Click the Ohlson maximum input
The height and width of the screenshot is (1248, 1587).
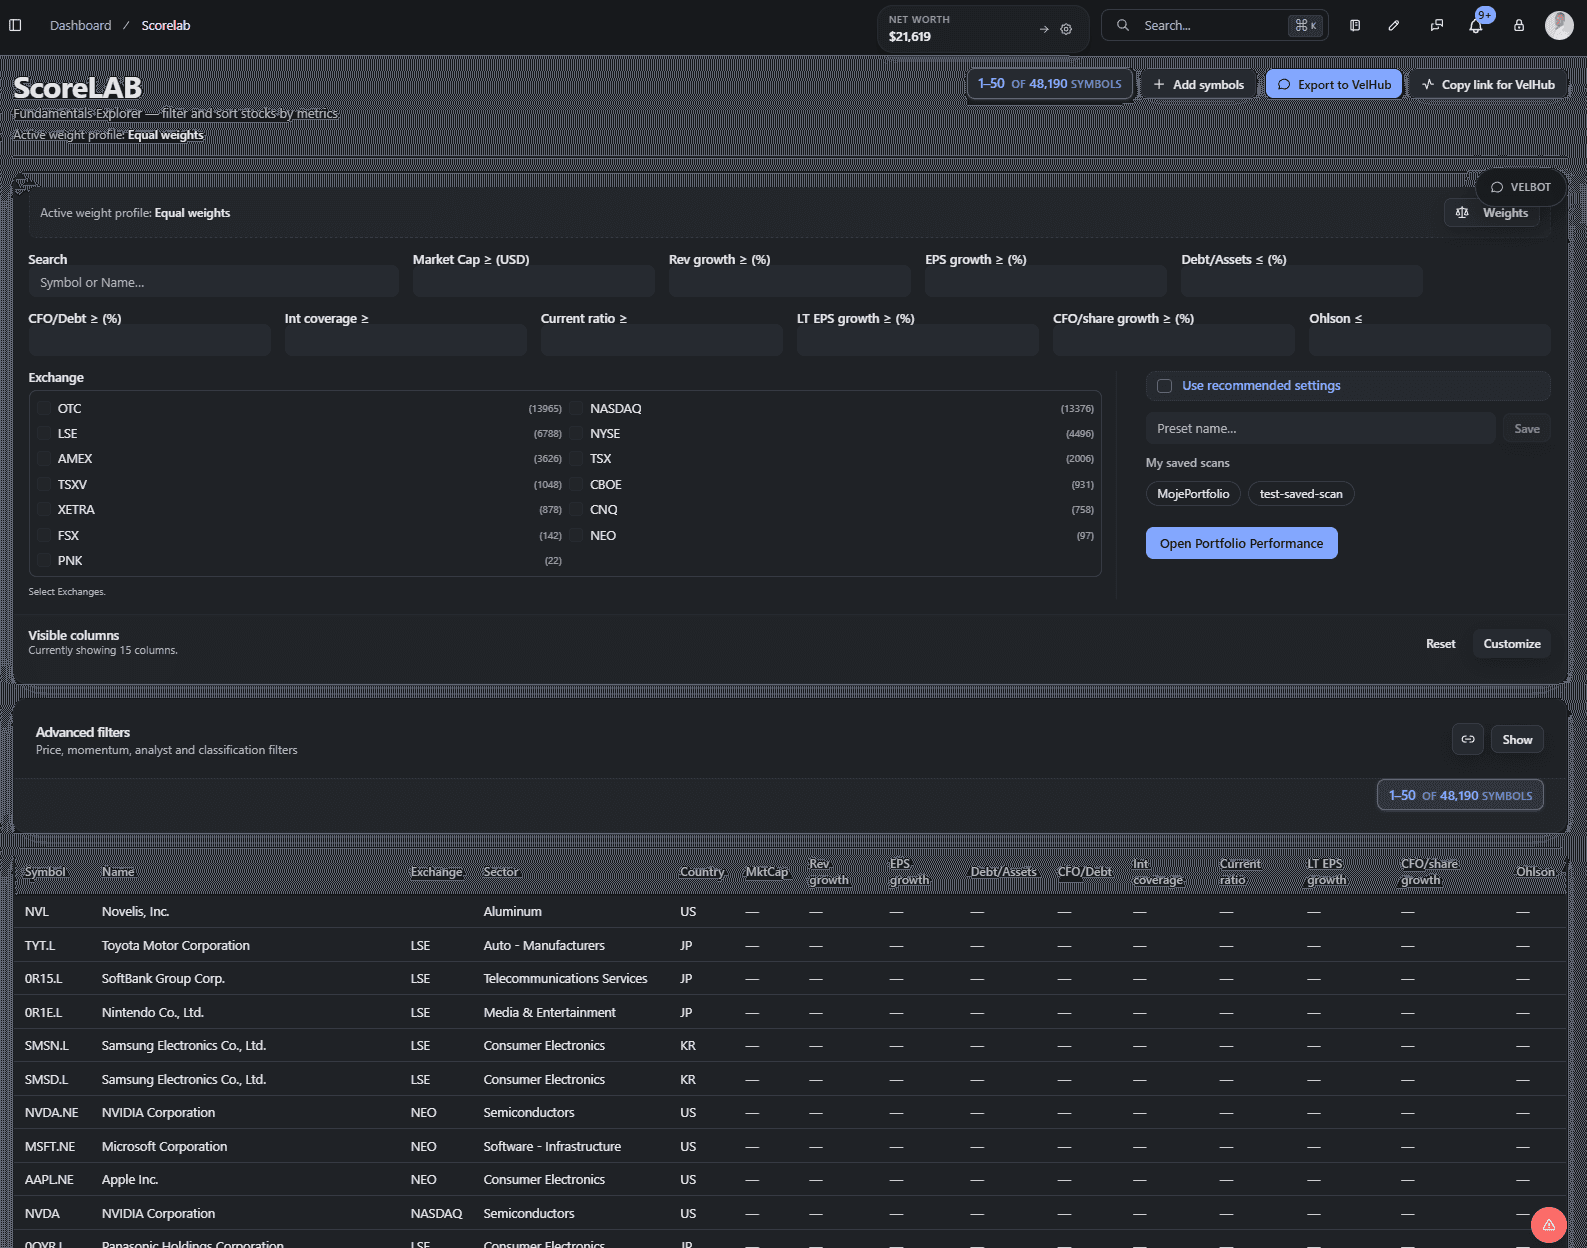point(1429,341)
